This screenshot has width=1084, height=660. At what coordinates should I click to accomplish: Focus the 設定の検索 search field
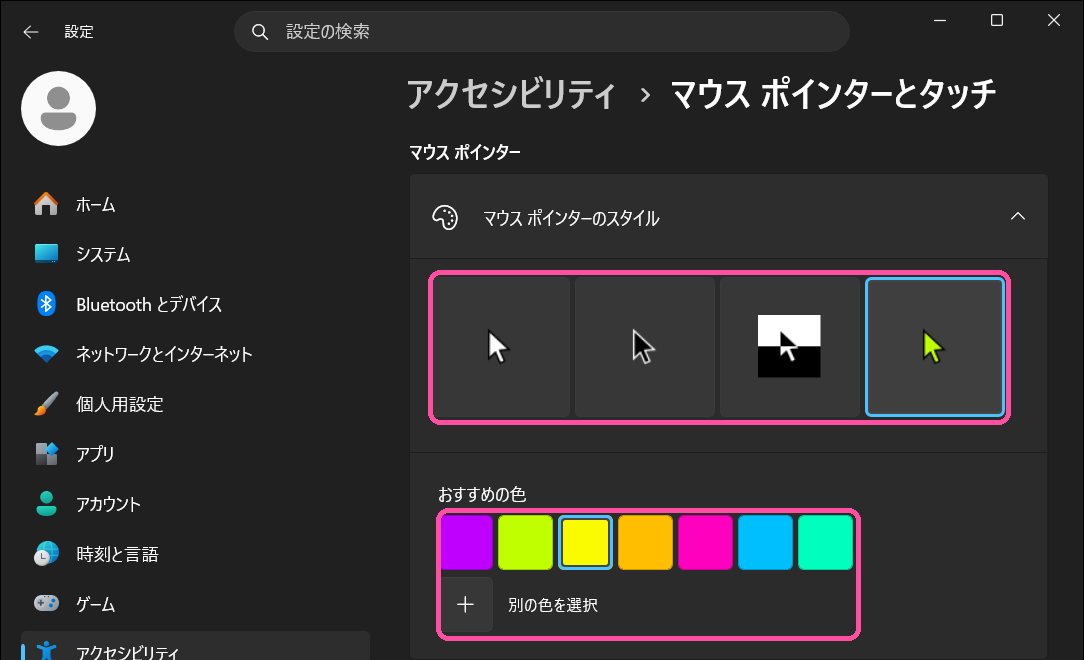(541, 31)
